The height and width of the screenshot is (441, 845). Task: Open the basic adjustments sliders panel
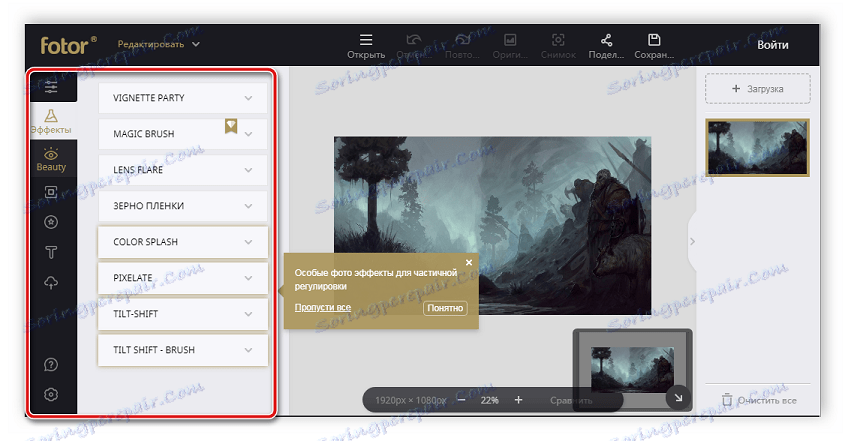click(51, 86)
